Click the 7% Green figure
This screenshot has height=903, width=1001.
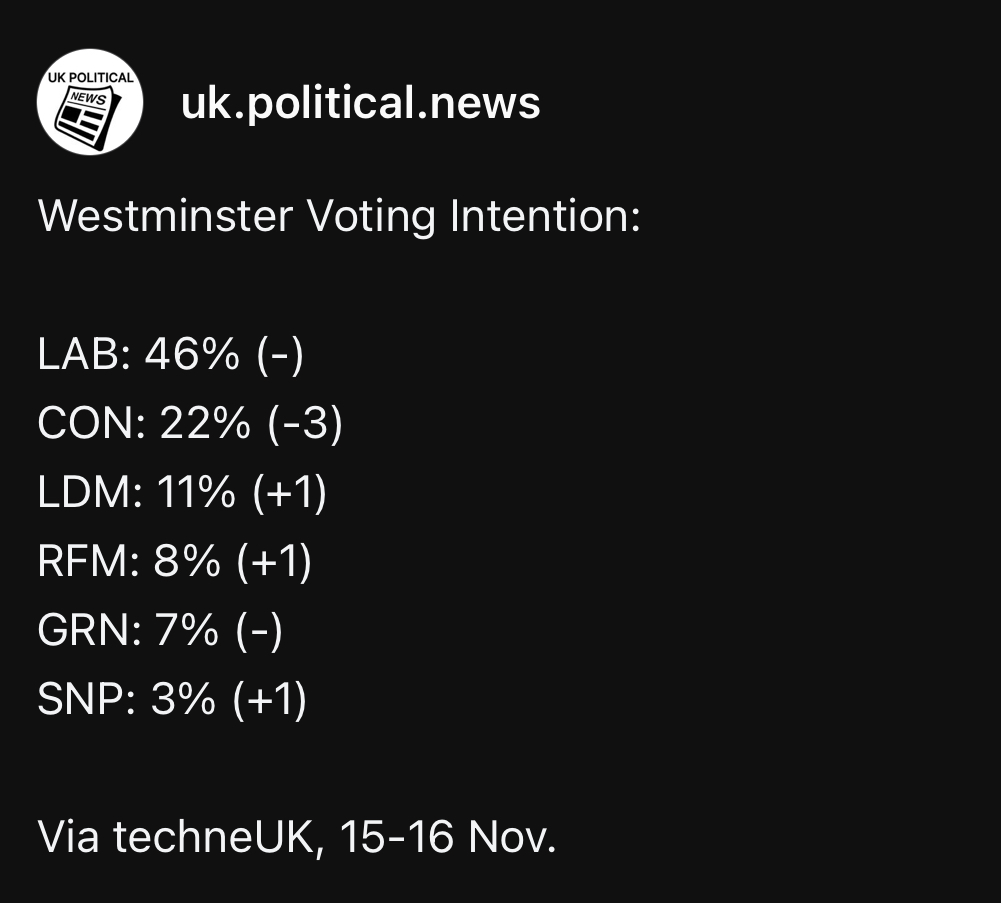point(186,632)
